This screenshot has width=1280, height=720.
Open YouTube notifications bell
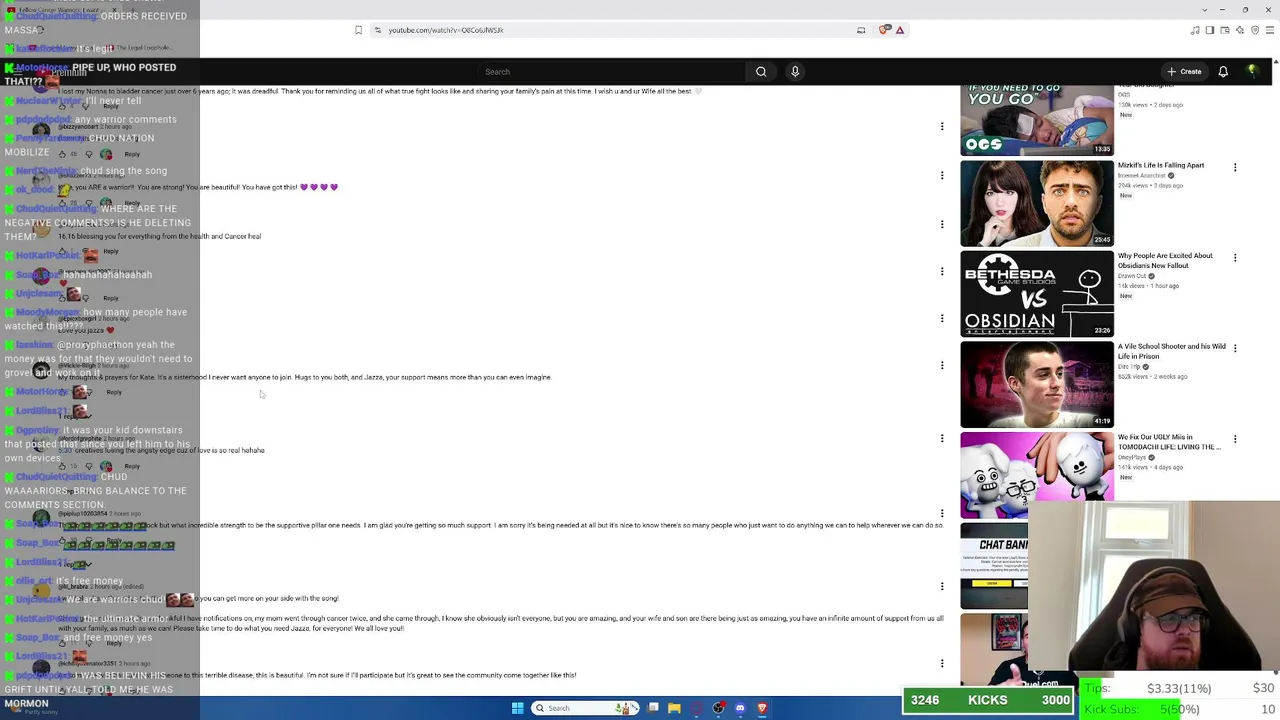pyautogui.click(x=1223, y=72)
